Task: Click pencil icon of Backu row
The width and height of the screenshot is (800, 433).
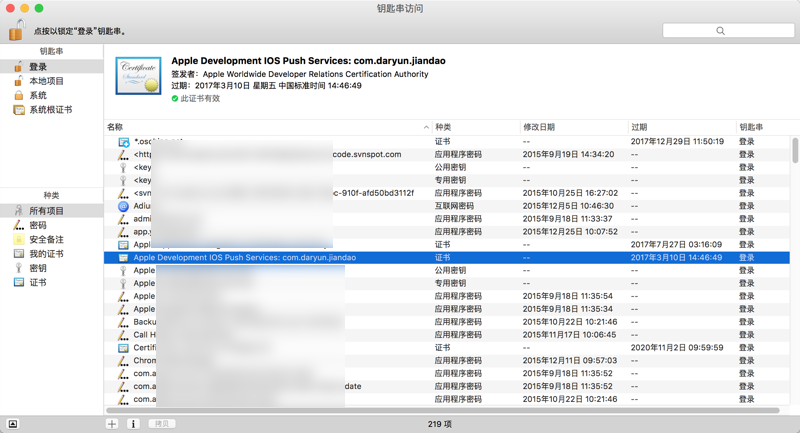Action: coord(123,322)
